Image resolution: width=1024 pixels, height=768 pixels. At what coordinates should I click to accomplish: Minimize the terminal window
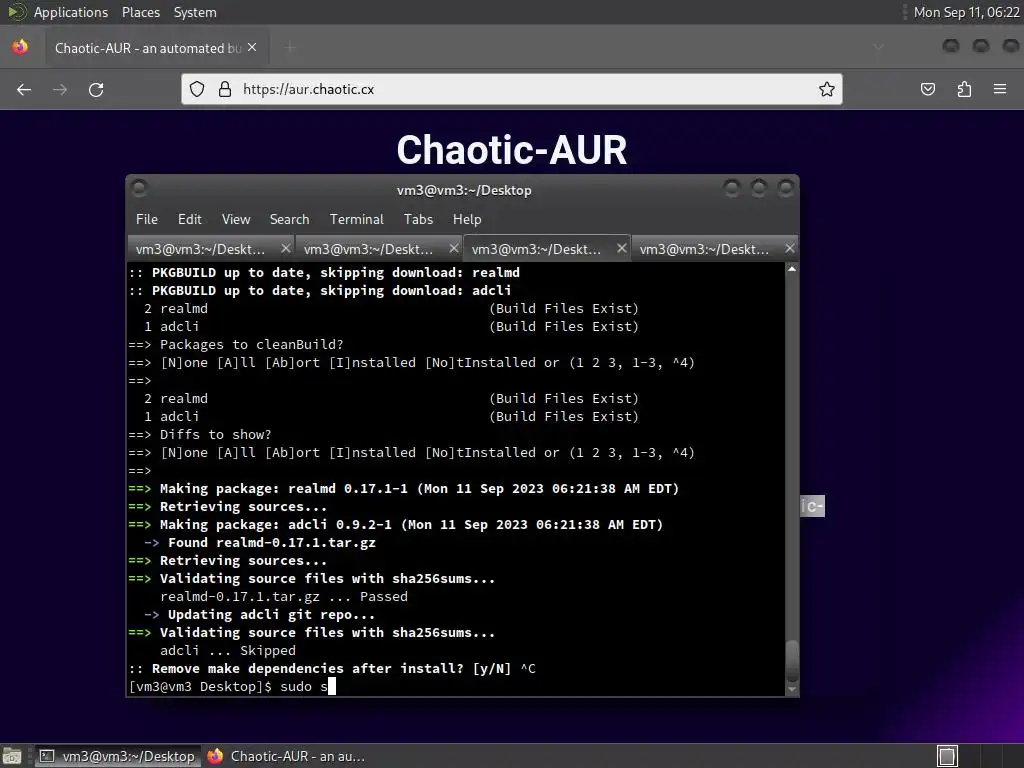[x=731, y=189]
